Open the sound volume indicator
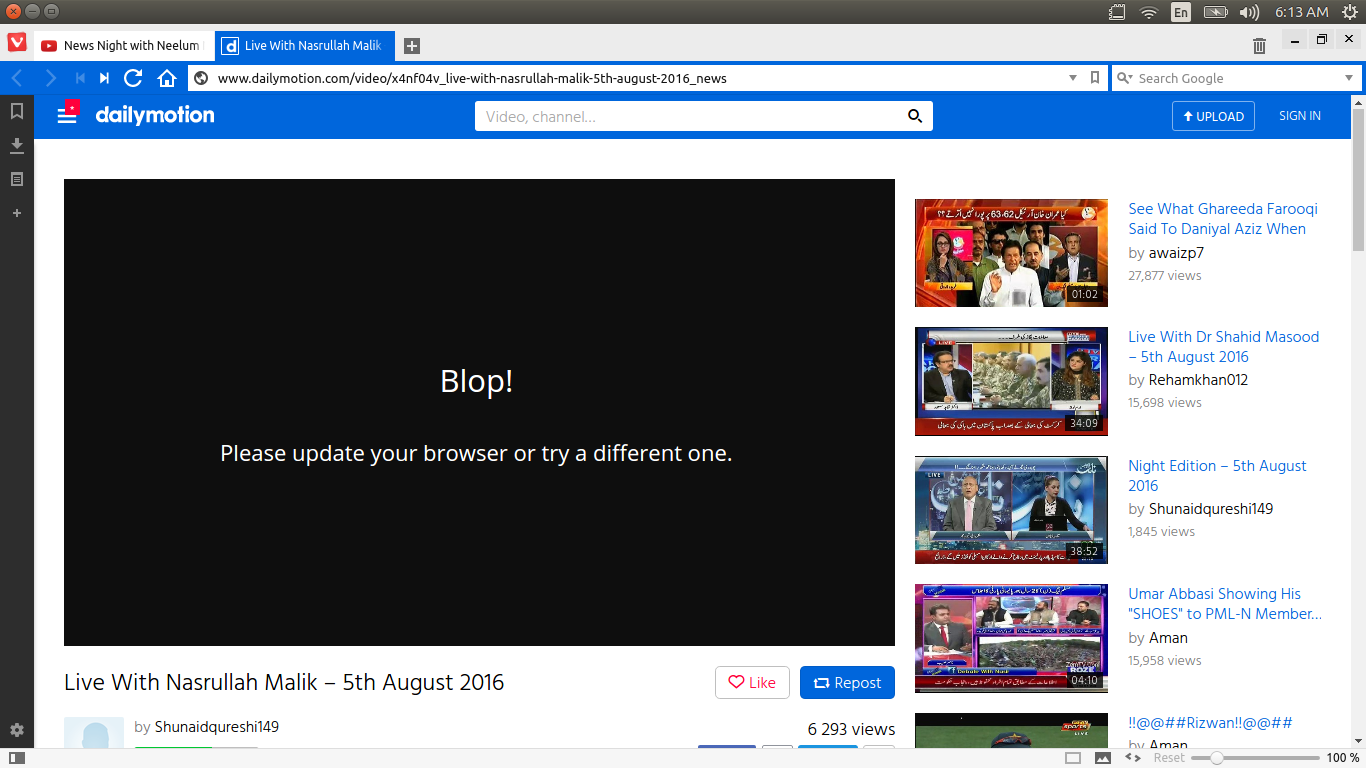Viewport: 1366px width, 768px height. [x=1249, y=12]
